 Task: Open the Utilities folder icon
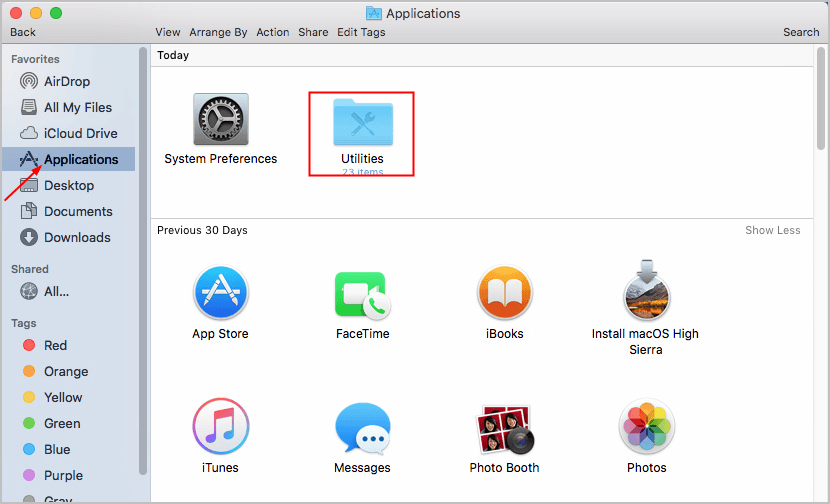click(363, 122)
